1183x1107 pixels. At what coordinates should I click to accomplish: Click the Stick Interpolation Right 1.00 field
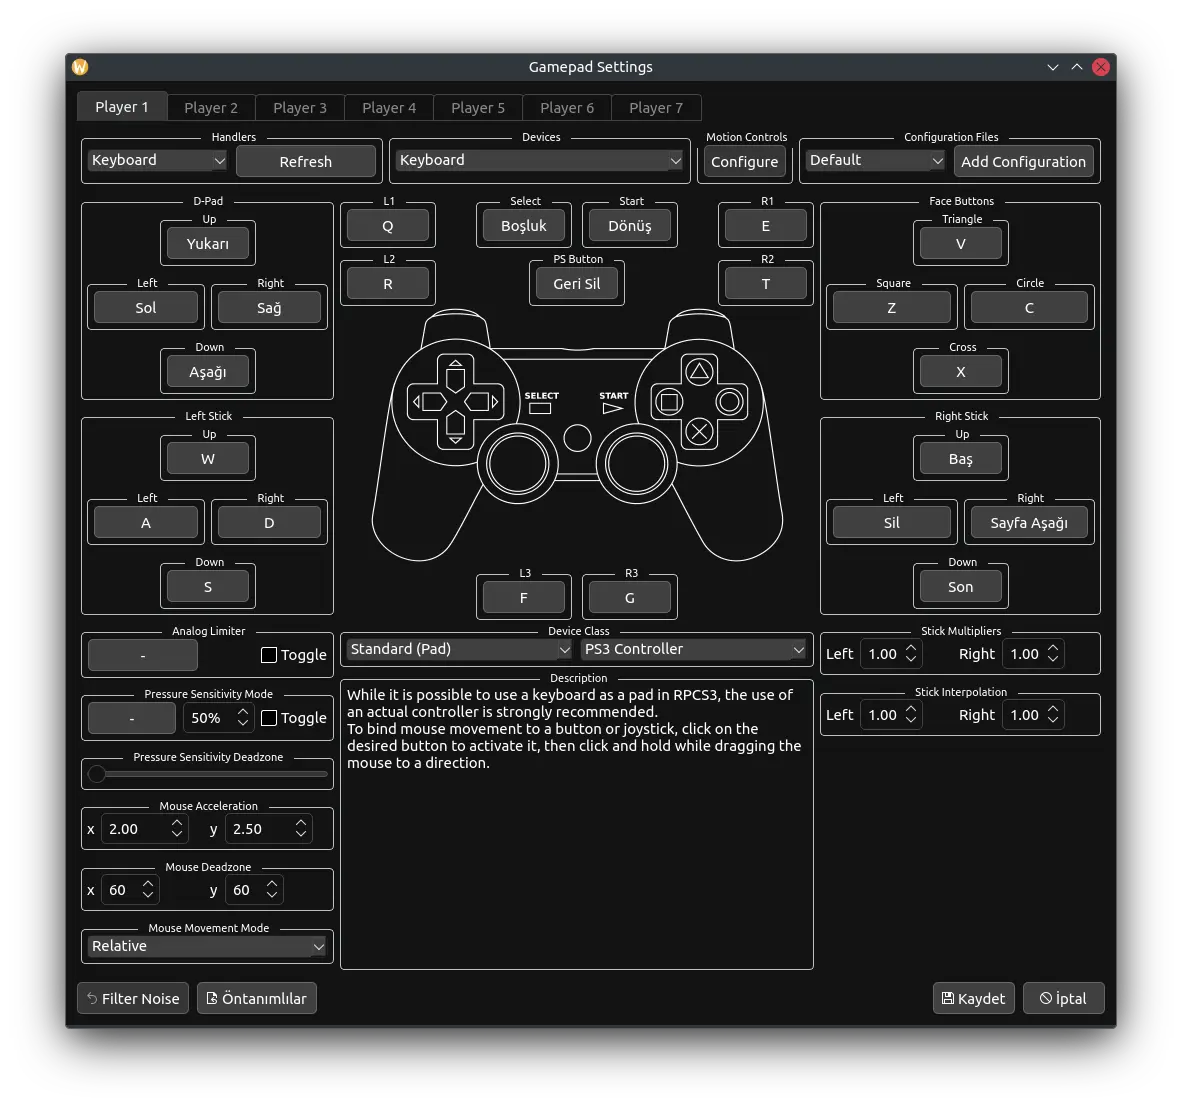pyautogui.click(x=1033, y=715)
